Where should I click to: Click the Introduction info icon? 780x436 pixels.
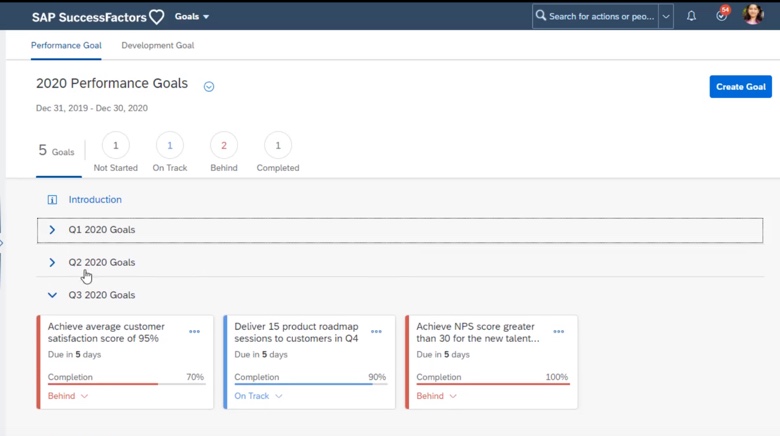tap(52, 200)
